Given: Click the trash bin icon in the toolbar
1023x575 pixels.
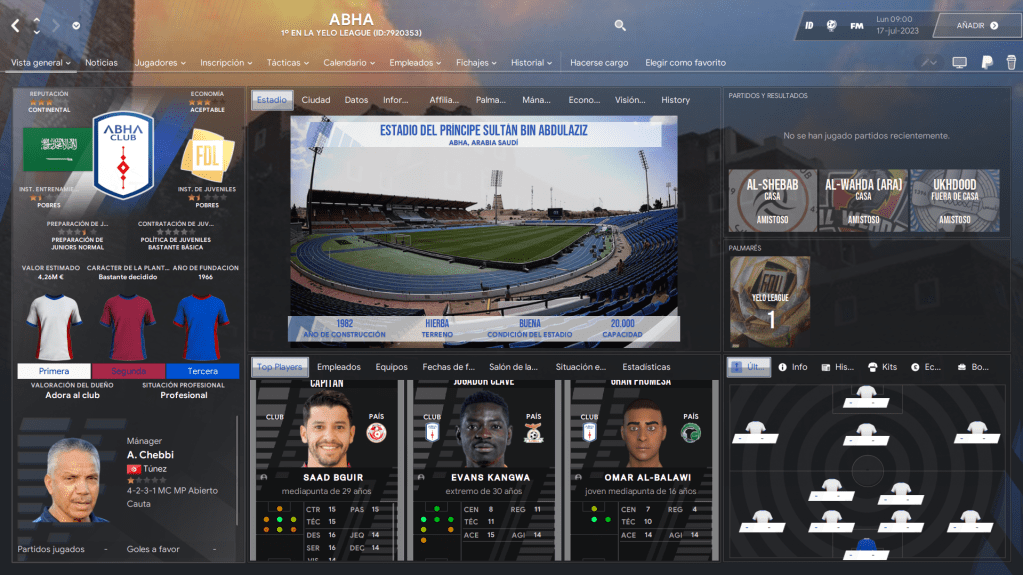Looking at the screenshot, I should pos(1010,62).
